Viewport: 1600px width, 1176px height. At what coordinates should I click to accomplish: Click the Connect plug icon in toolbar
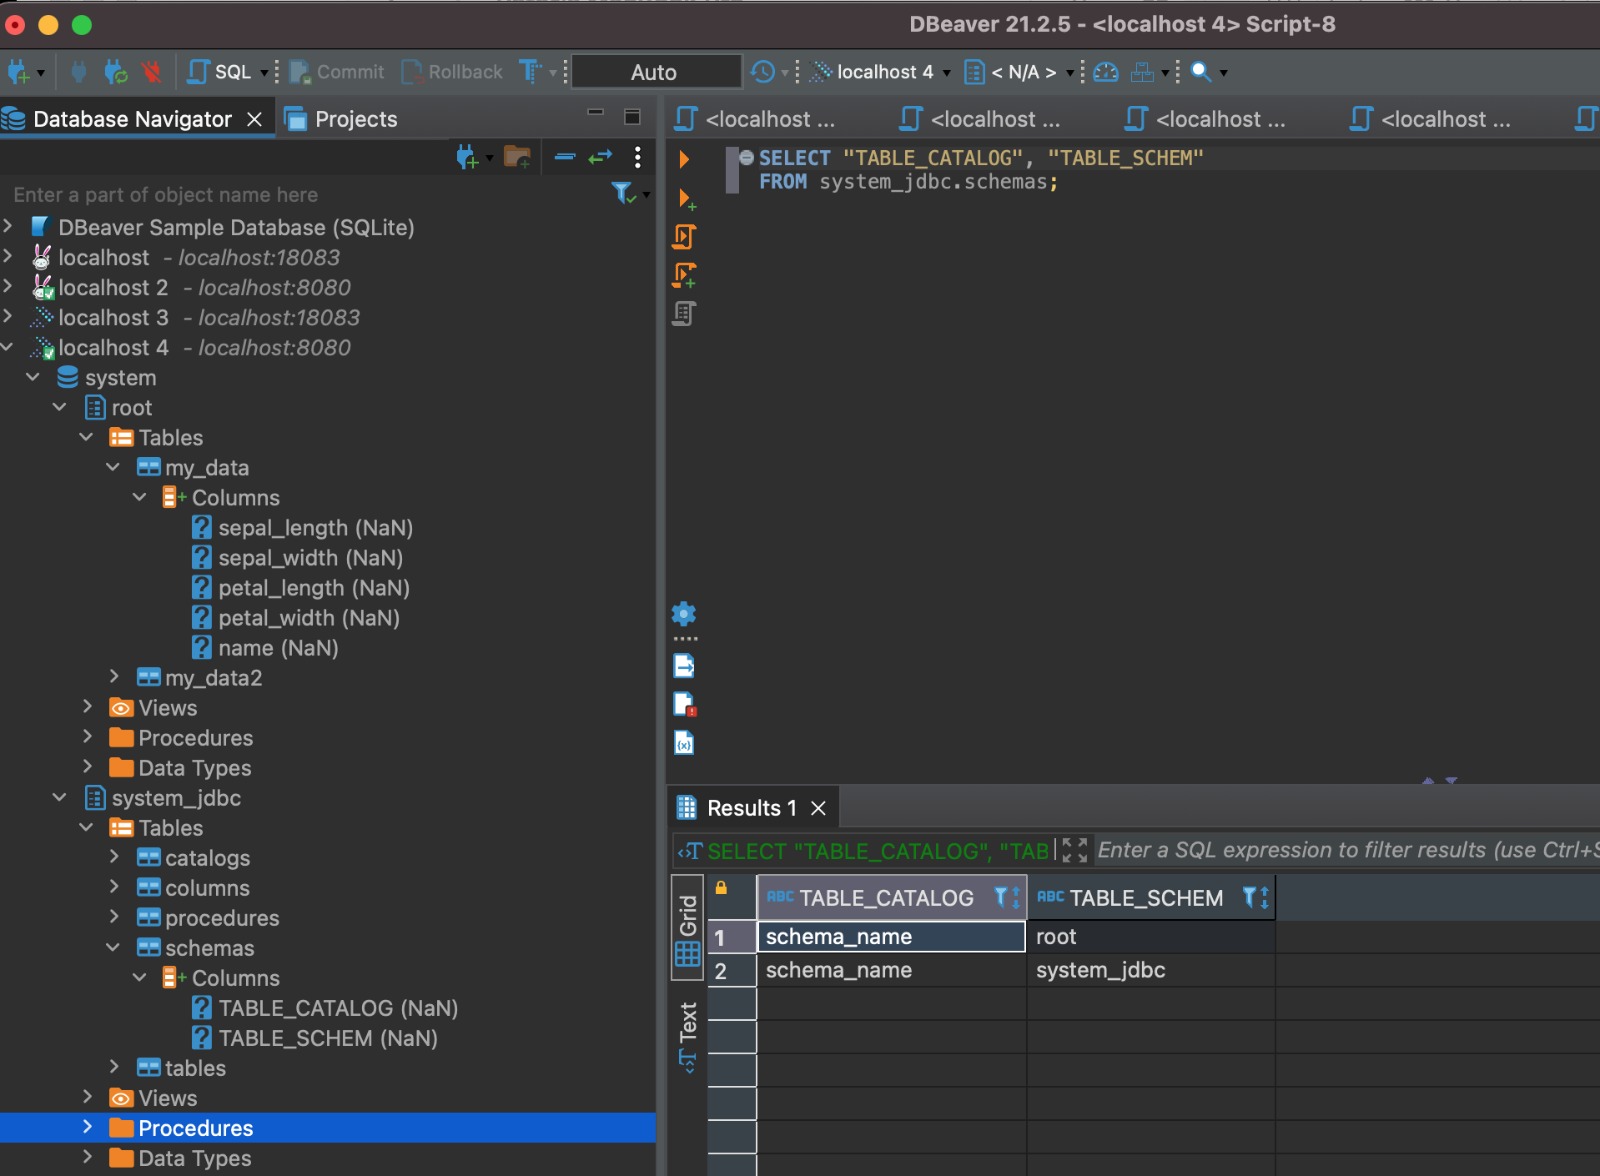click(79, 71)
